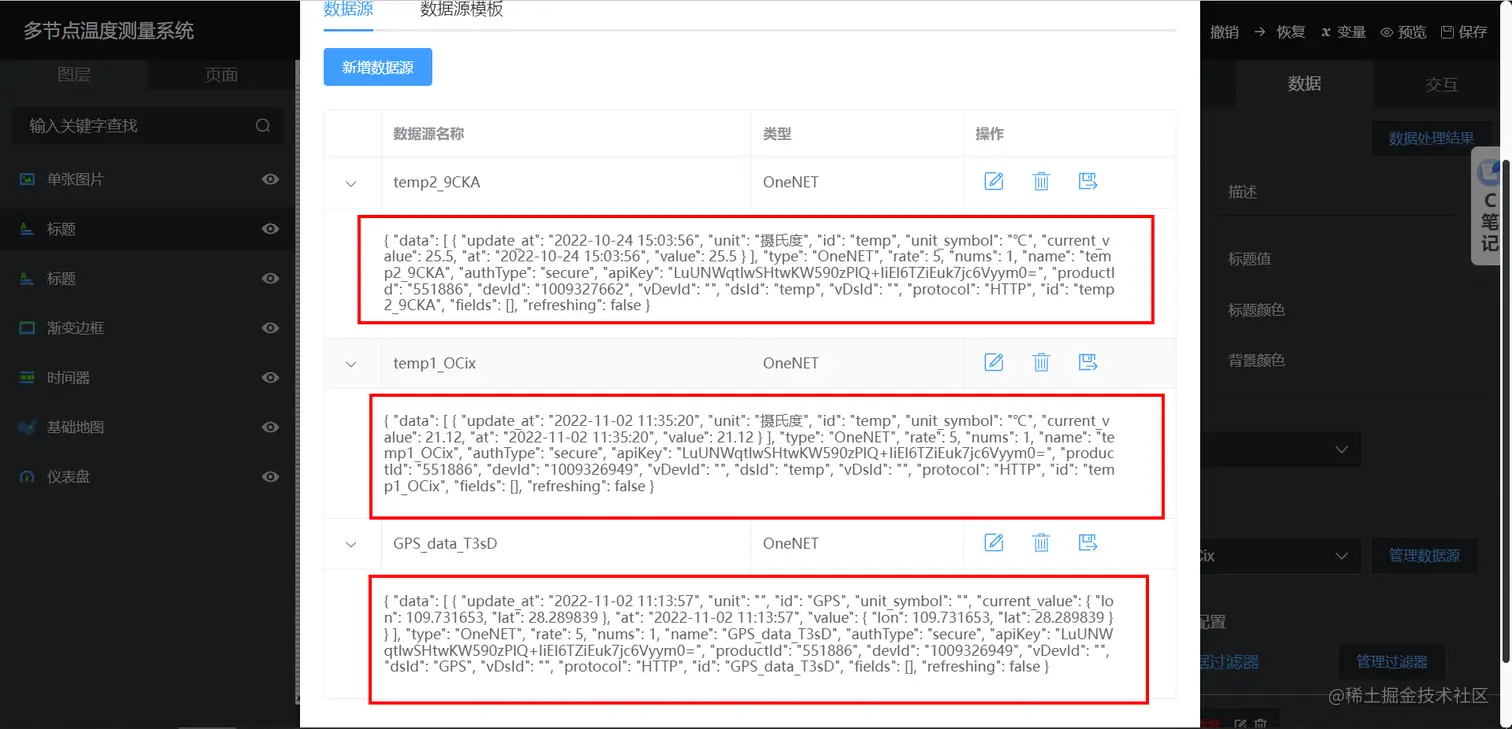This screenshot has height=729, width=1512.
Task: Edit the GPS_data_T3sD data source
Action: (993, 542)
